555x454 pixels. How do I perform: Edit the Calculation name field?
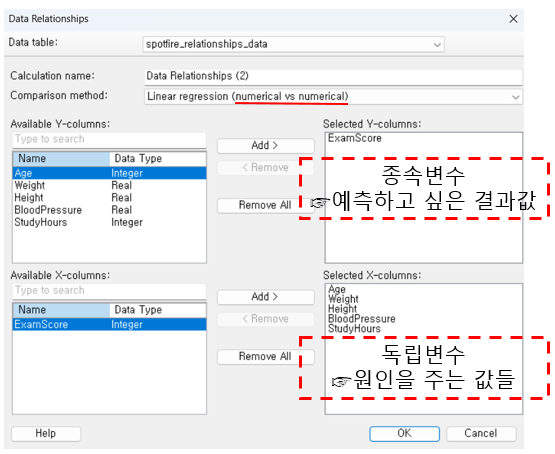click(333, 76)
